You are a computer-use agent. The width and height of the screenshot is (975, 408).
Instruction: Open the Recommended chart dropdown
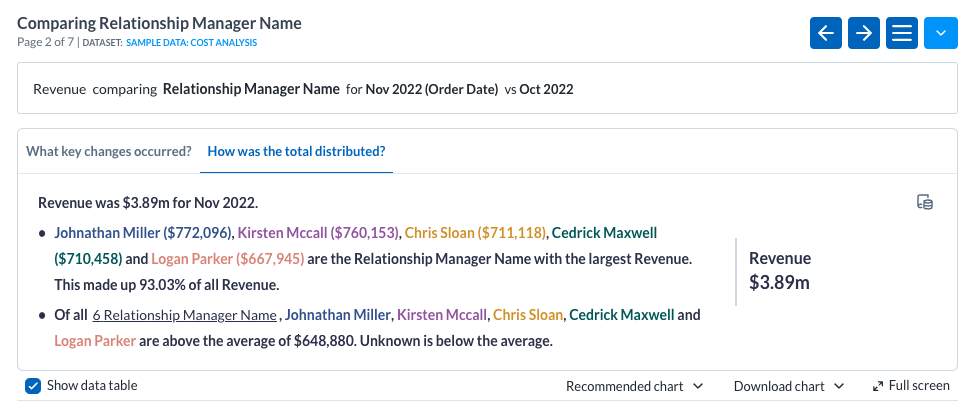coord(634,386)
